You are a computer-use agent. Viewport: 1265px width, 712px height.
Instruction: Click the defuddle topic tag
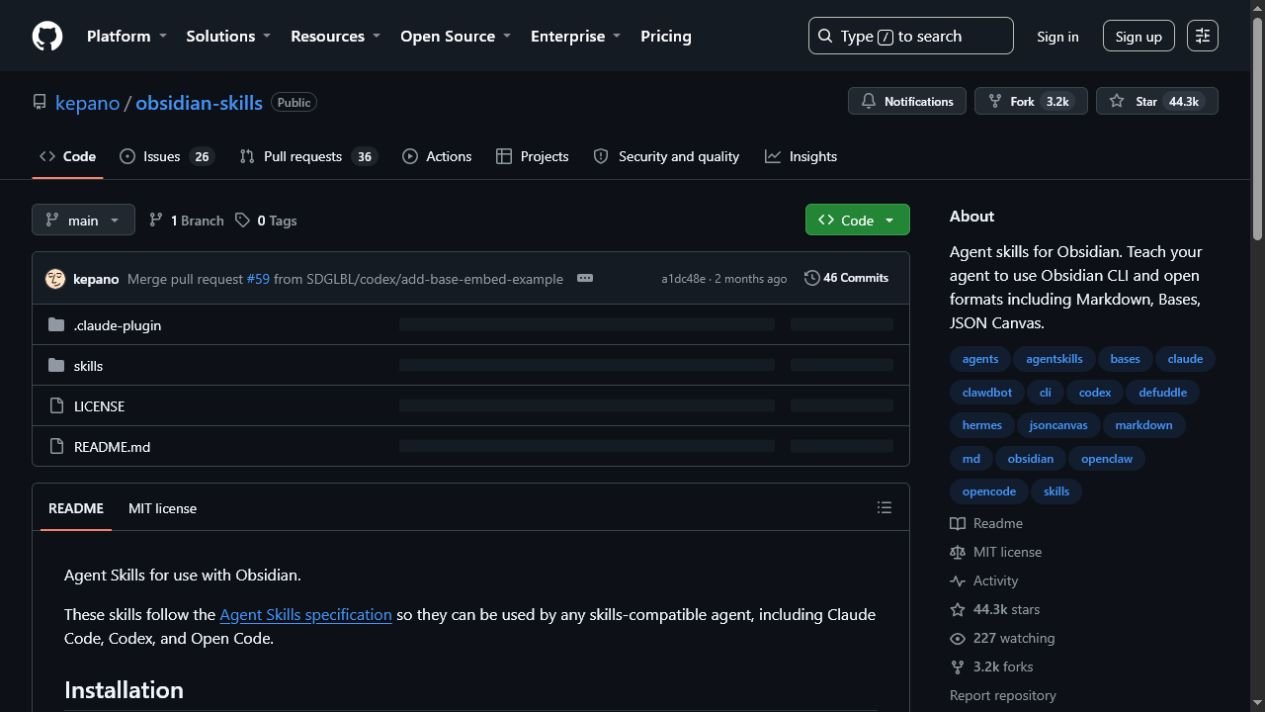(1162, 392)
